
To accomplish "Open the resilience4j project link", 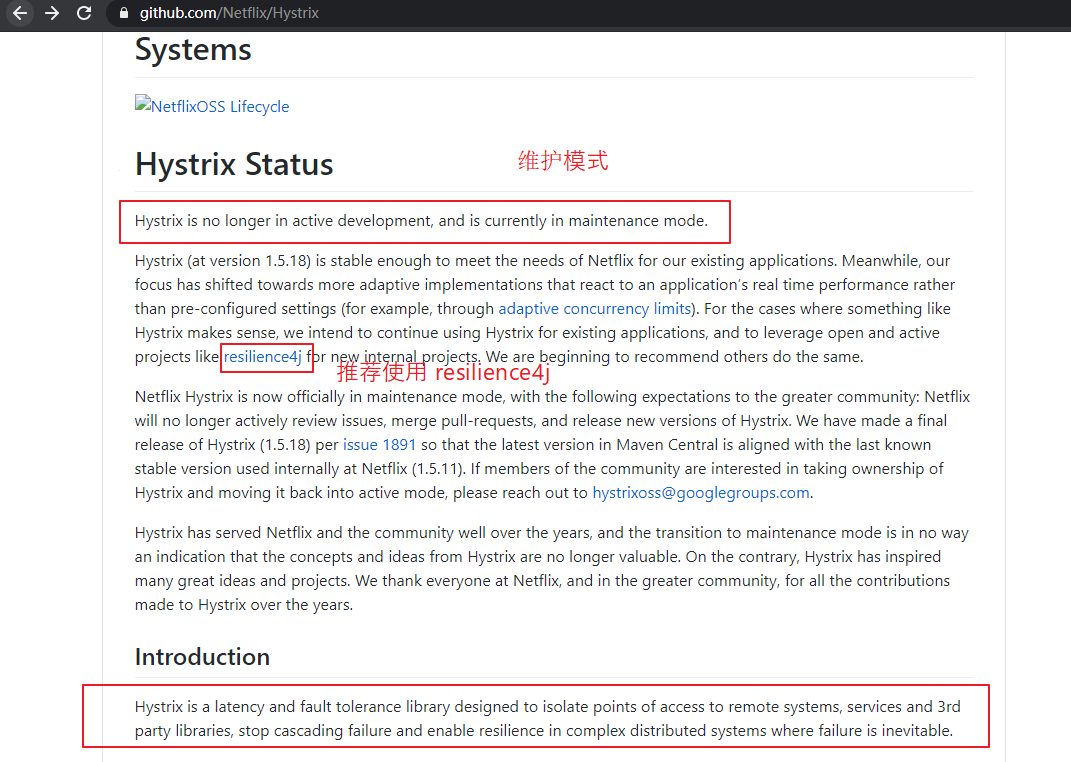I will point(262,356).
